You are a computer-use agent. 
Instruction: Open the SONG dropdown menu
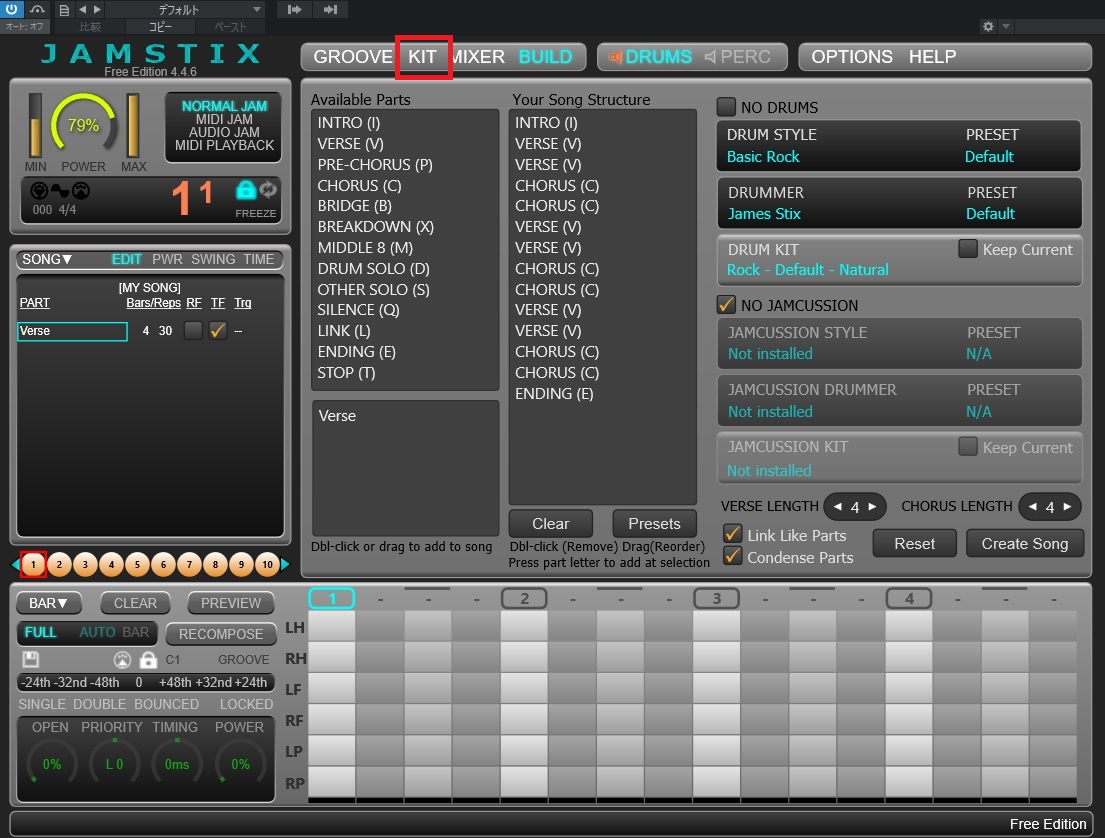click(47, 259)
